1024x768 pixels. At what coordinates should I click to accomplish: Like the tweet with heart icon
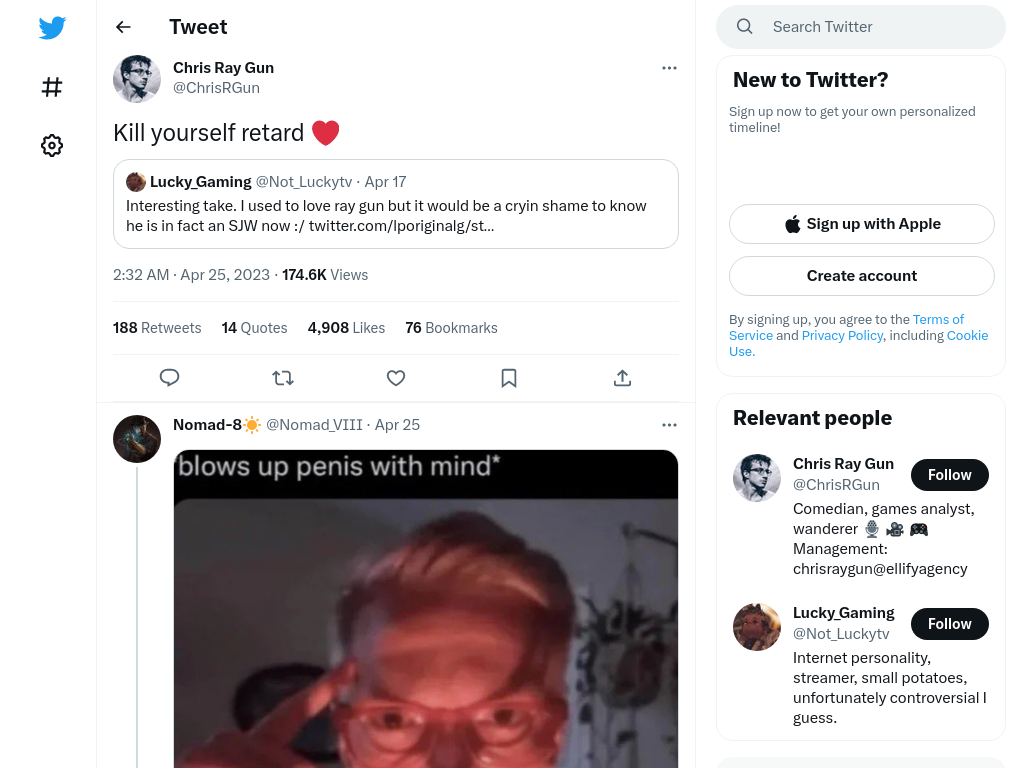point(396,378)
